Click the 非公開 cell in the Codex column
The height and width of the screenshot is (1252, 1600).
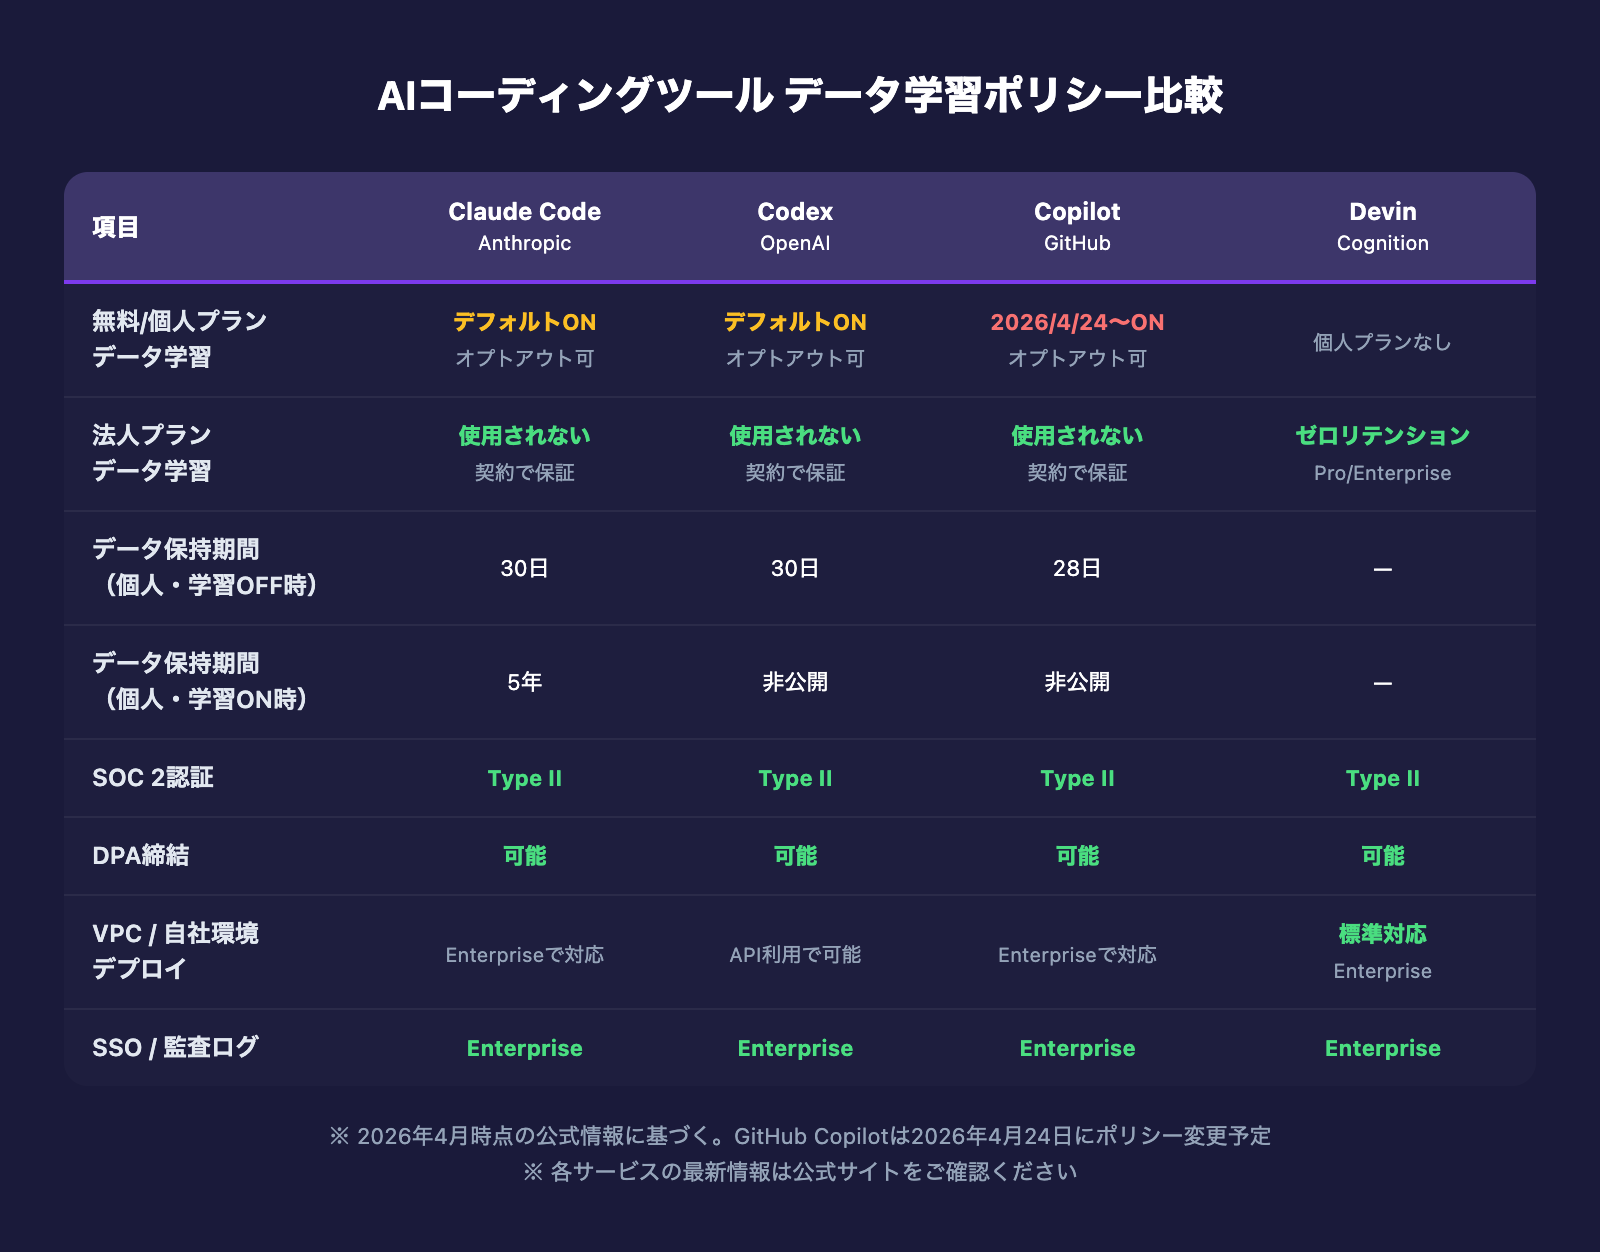795,682
